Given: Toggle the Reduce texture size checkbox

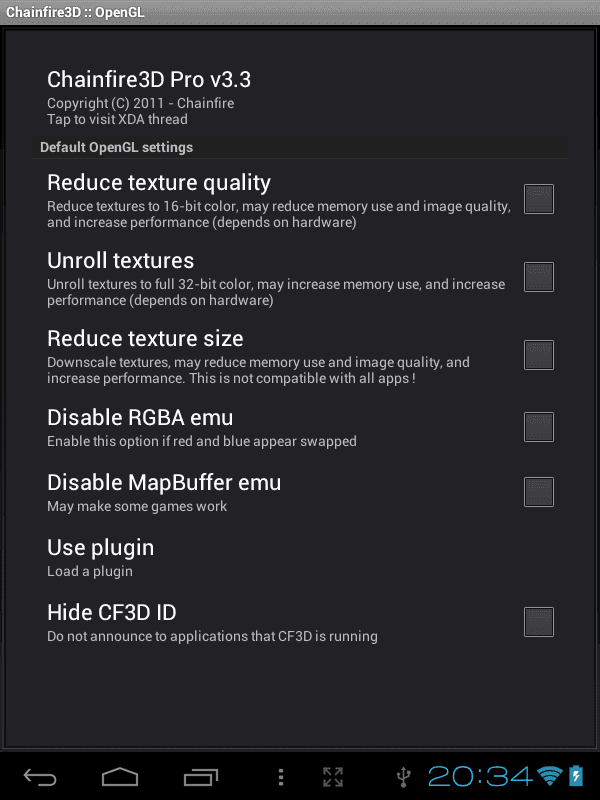Looking at the screenshot, I should [539, 355].
